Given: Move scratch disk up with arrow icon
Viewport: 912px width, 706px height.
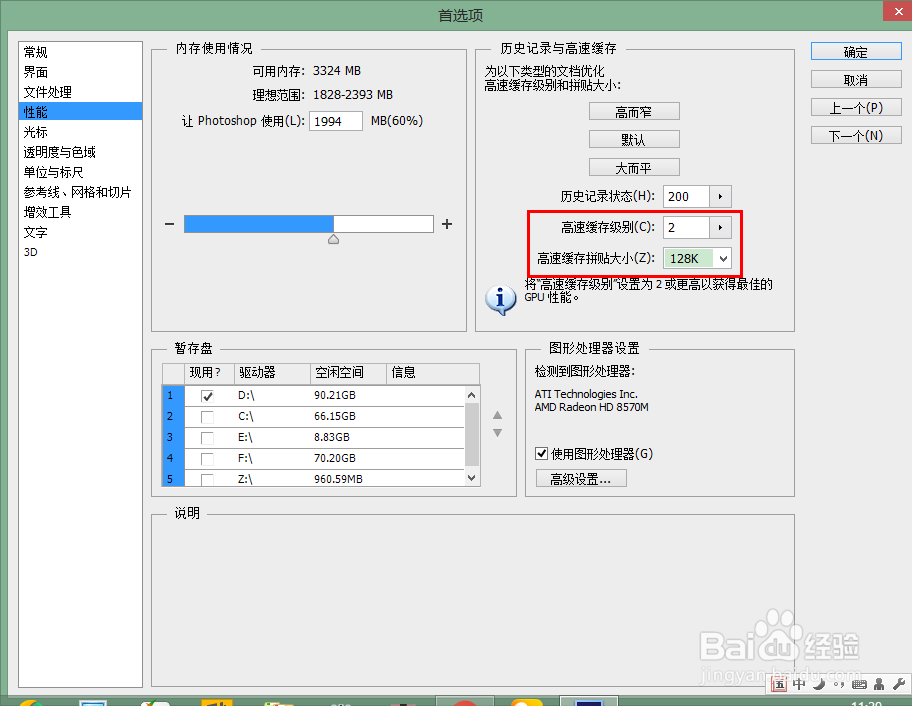Looking at the screenshot, I should 497,415.
